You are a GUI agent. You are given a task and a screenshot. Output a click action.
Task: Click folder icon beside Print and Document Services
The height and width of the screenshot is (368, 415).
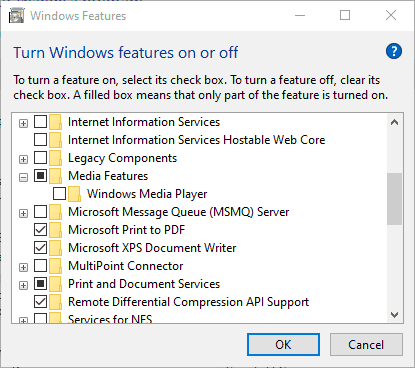(x=55, y=284)
